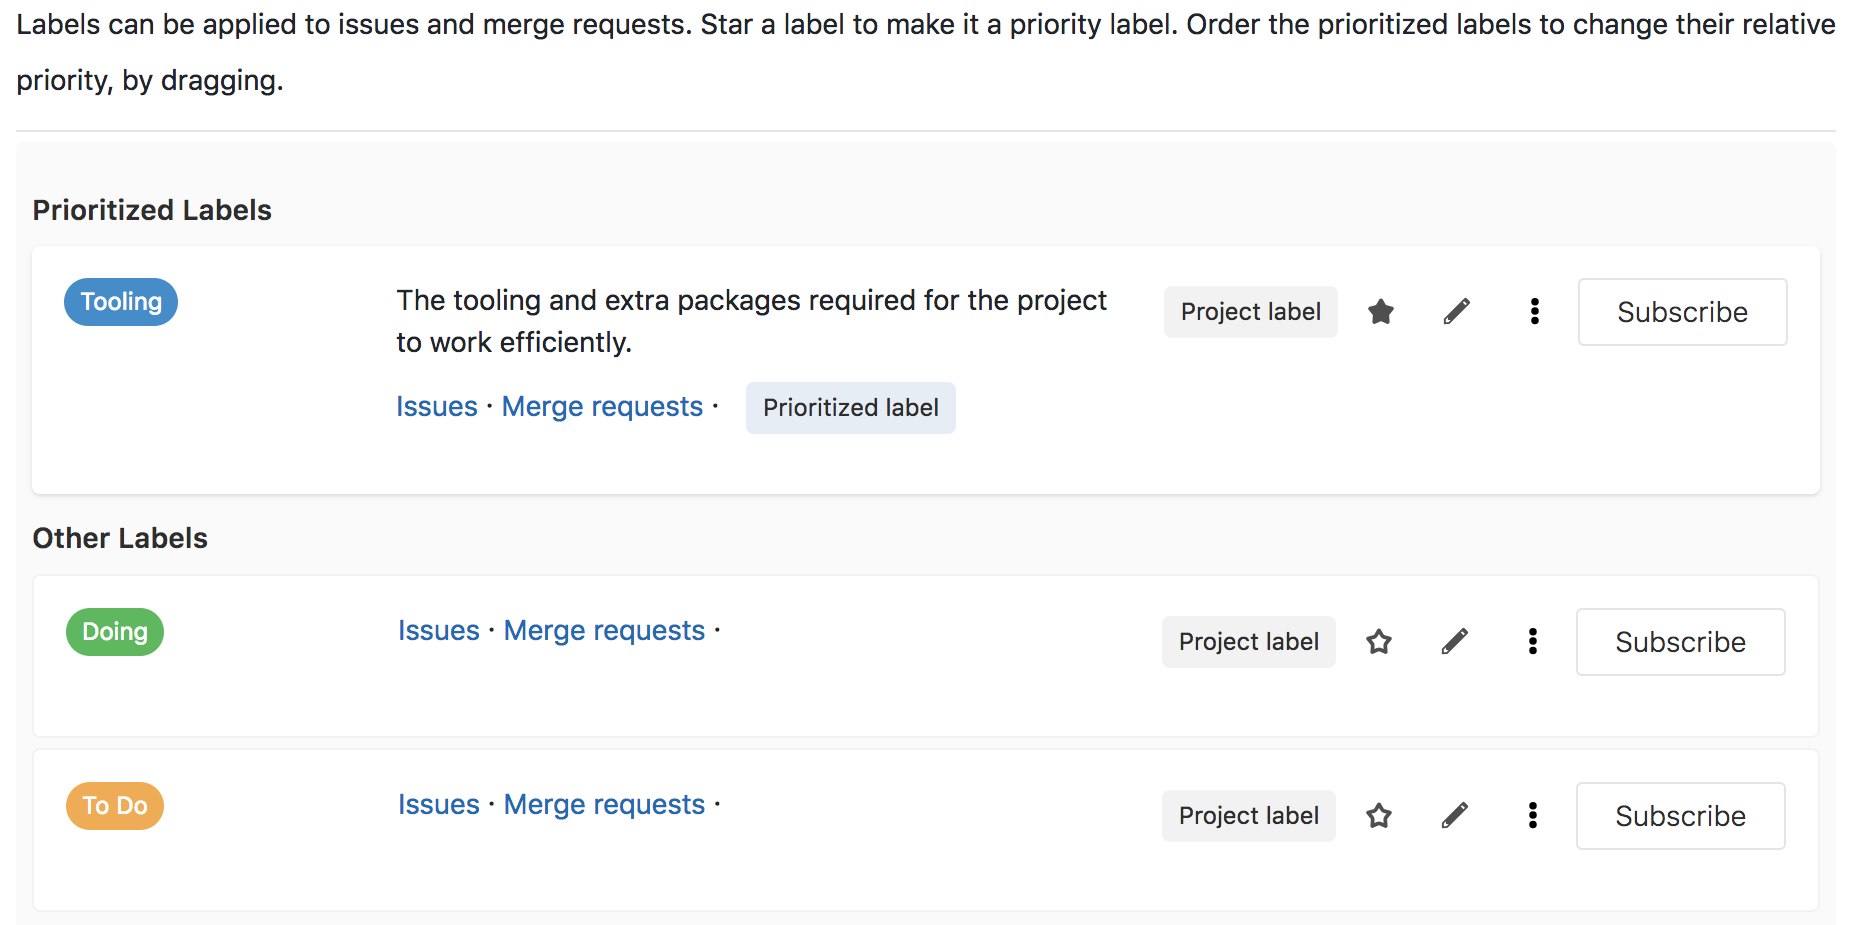Image resolution: width=1850 pixels, height=925 pixels.
Task: Open more options menu for Tooling label
Action: 1534,312
